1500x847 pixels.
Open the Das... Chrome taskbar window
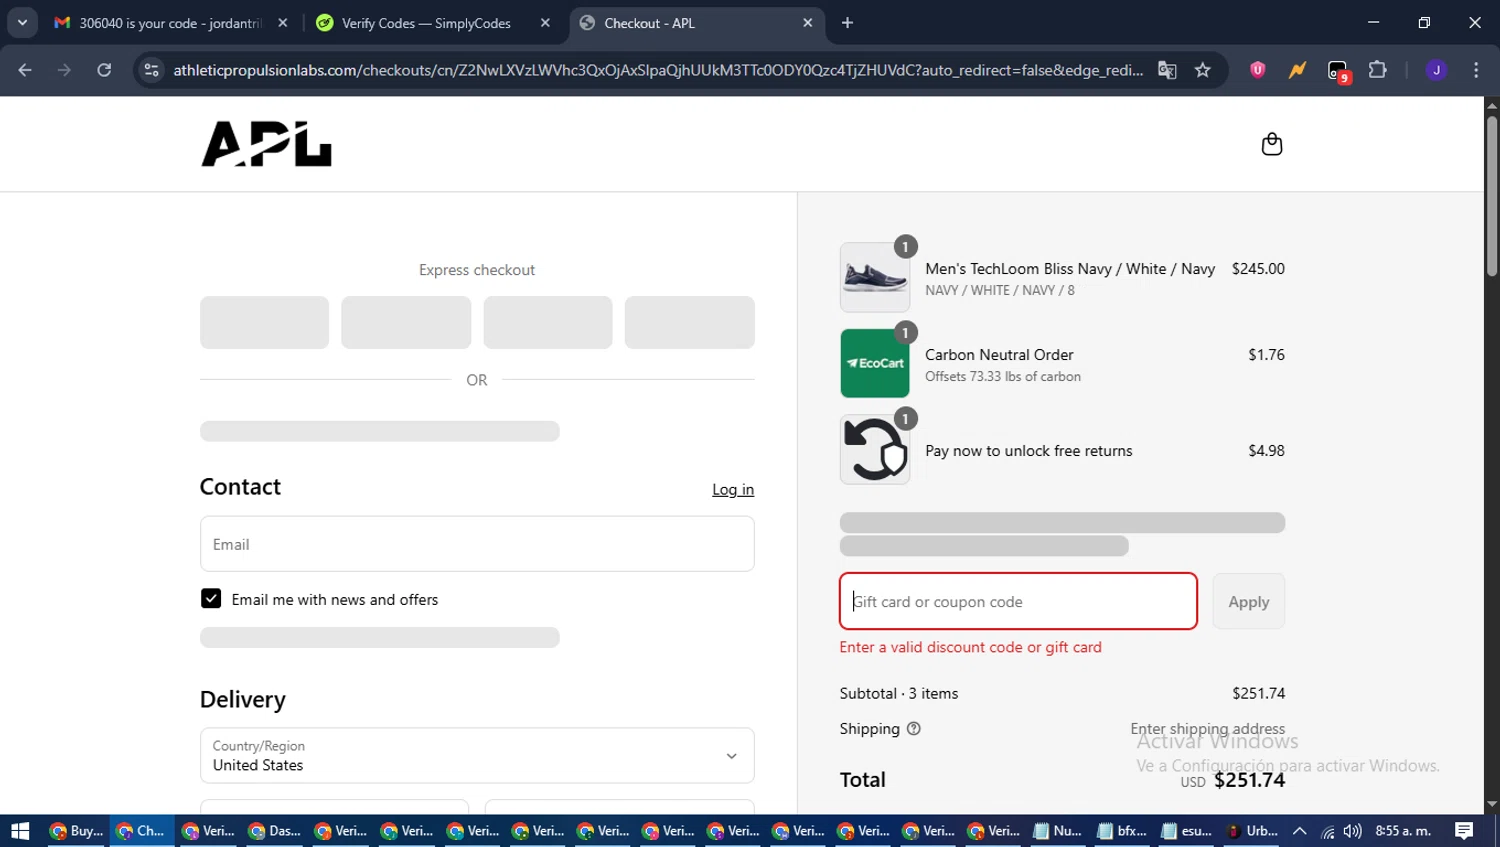pos(274,831)
